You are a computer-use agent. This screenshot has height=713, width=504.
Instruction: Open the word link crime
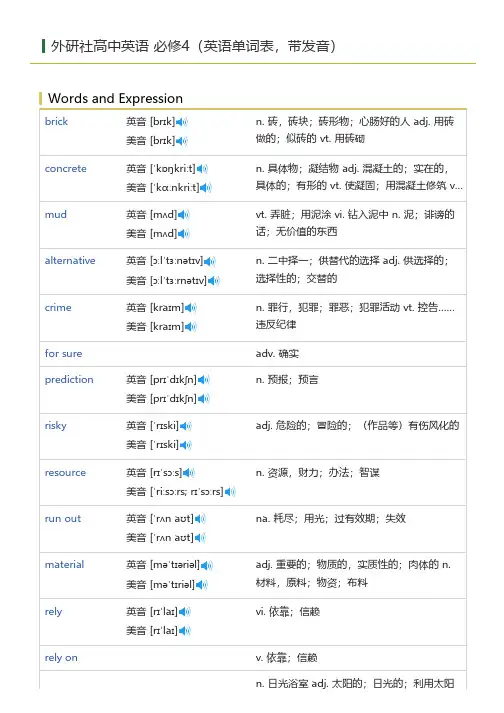58,308
